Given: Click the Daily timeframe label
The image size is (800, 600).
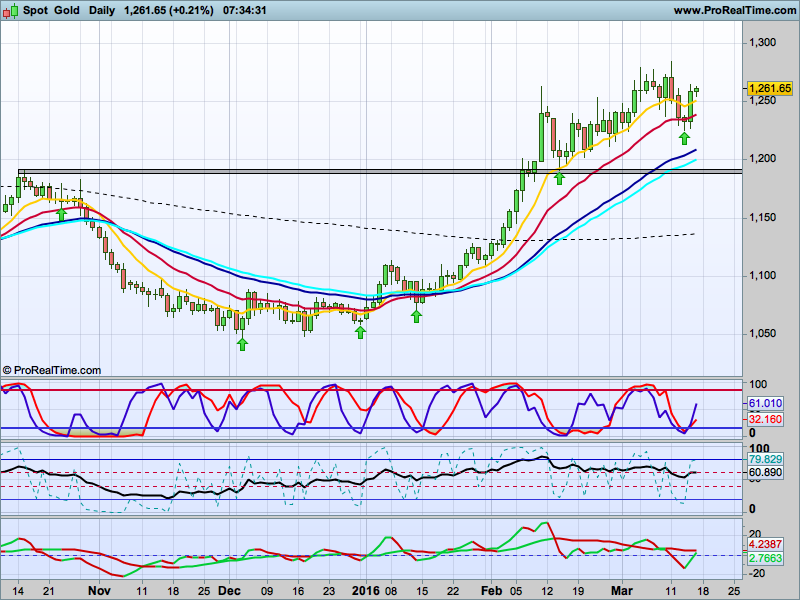Looking at the screenshot, I should [x=102, y=10].
